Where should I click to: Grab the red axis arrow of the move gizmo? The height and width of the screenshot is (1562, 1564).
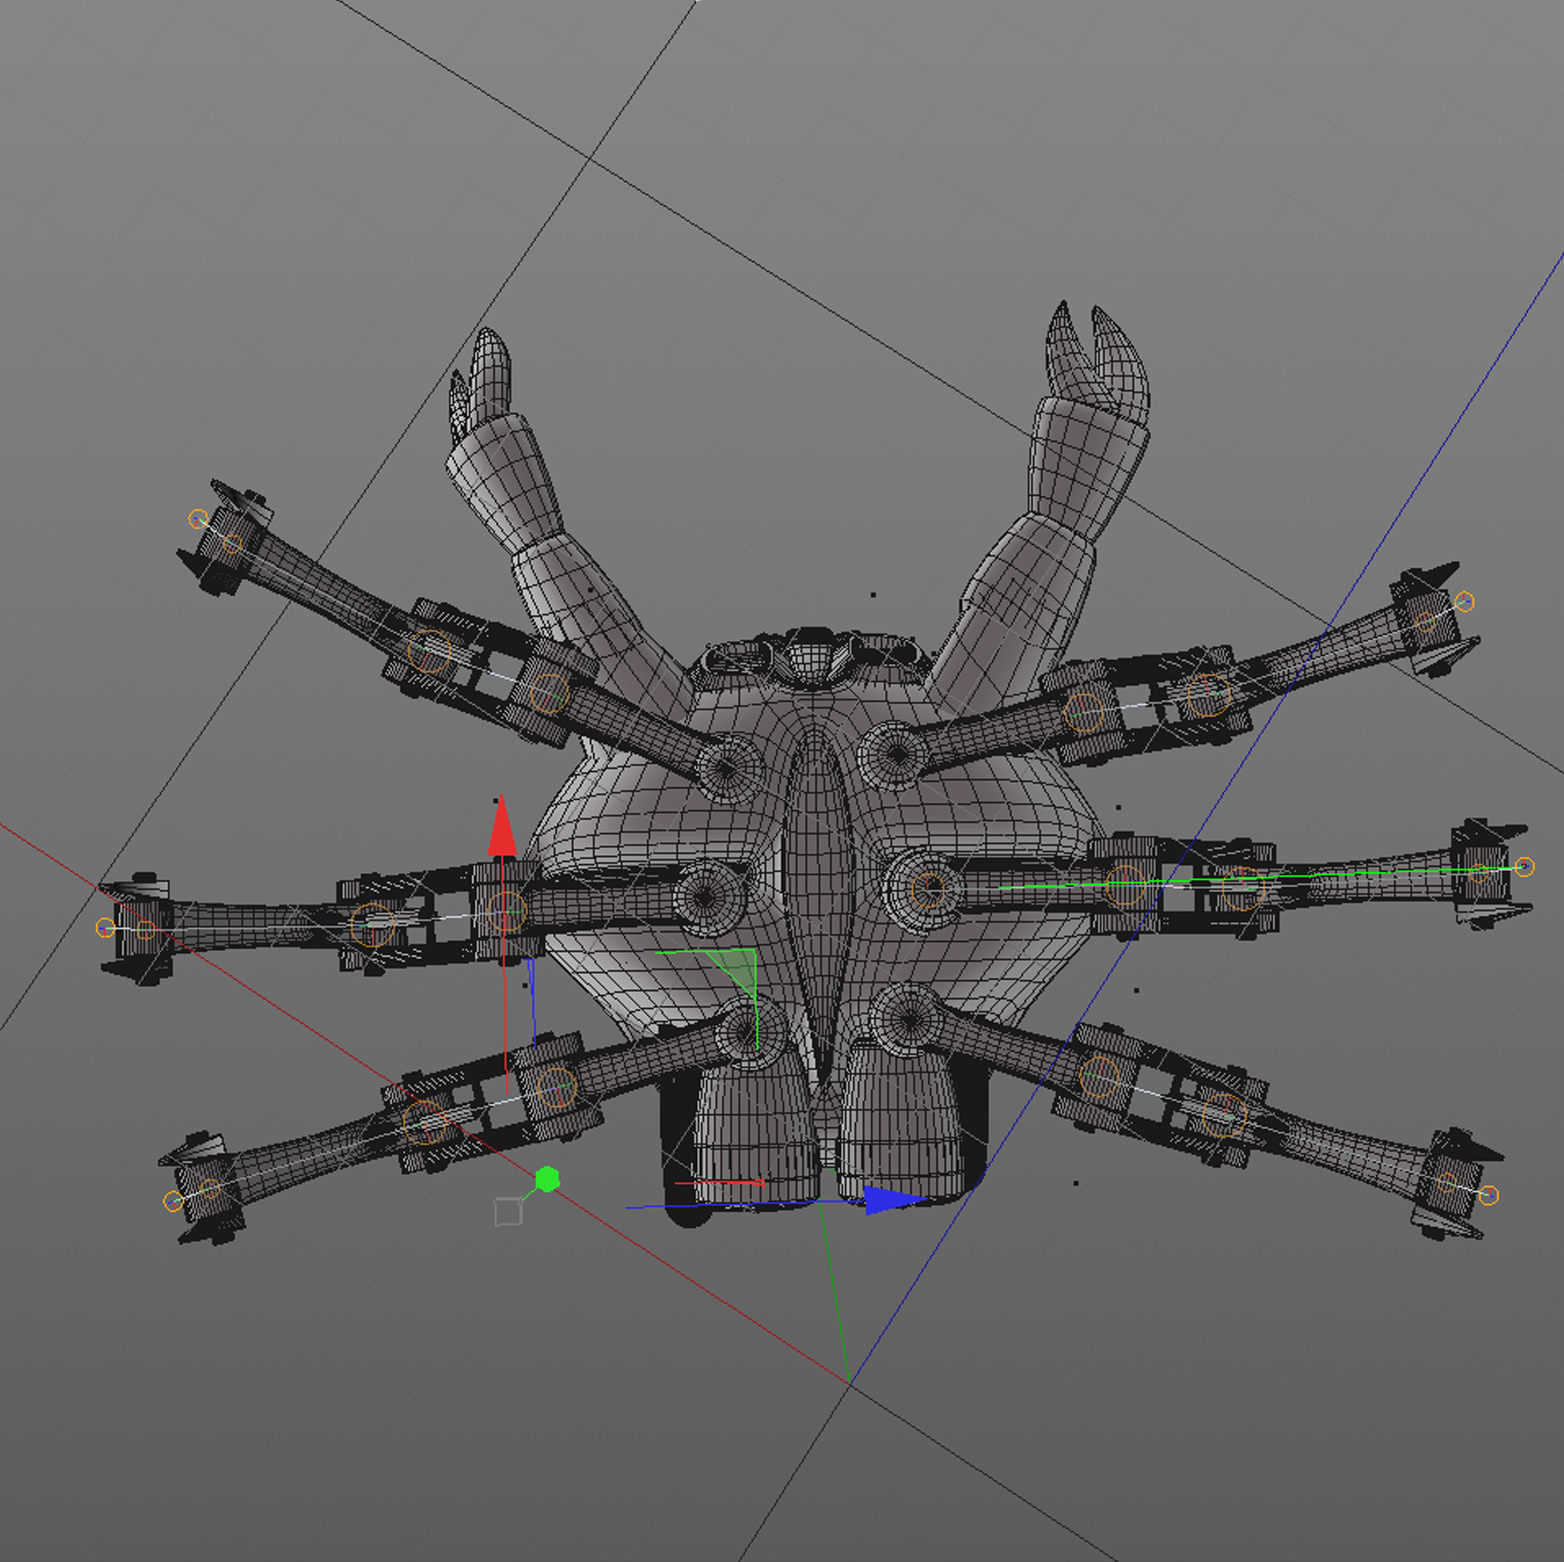tap(502, 827)
